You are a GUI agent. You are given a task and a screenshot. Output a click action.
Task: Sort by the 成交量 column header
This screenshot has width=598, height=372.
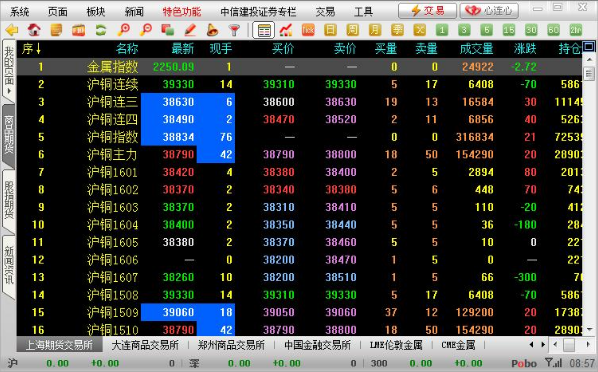(x=476, y=49)
